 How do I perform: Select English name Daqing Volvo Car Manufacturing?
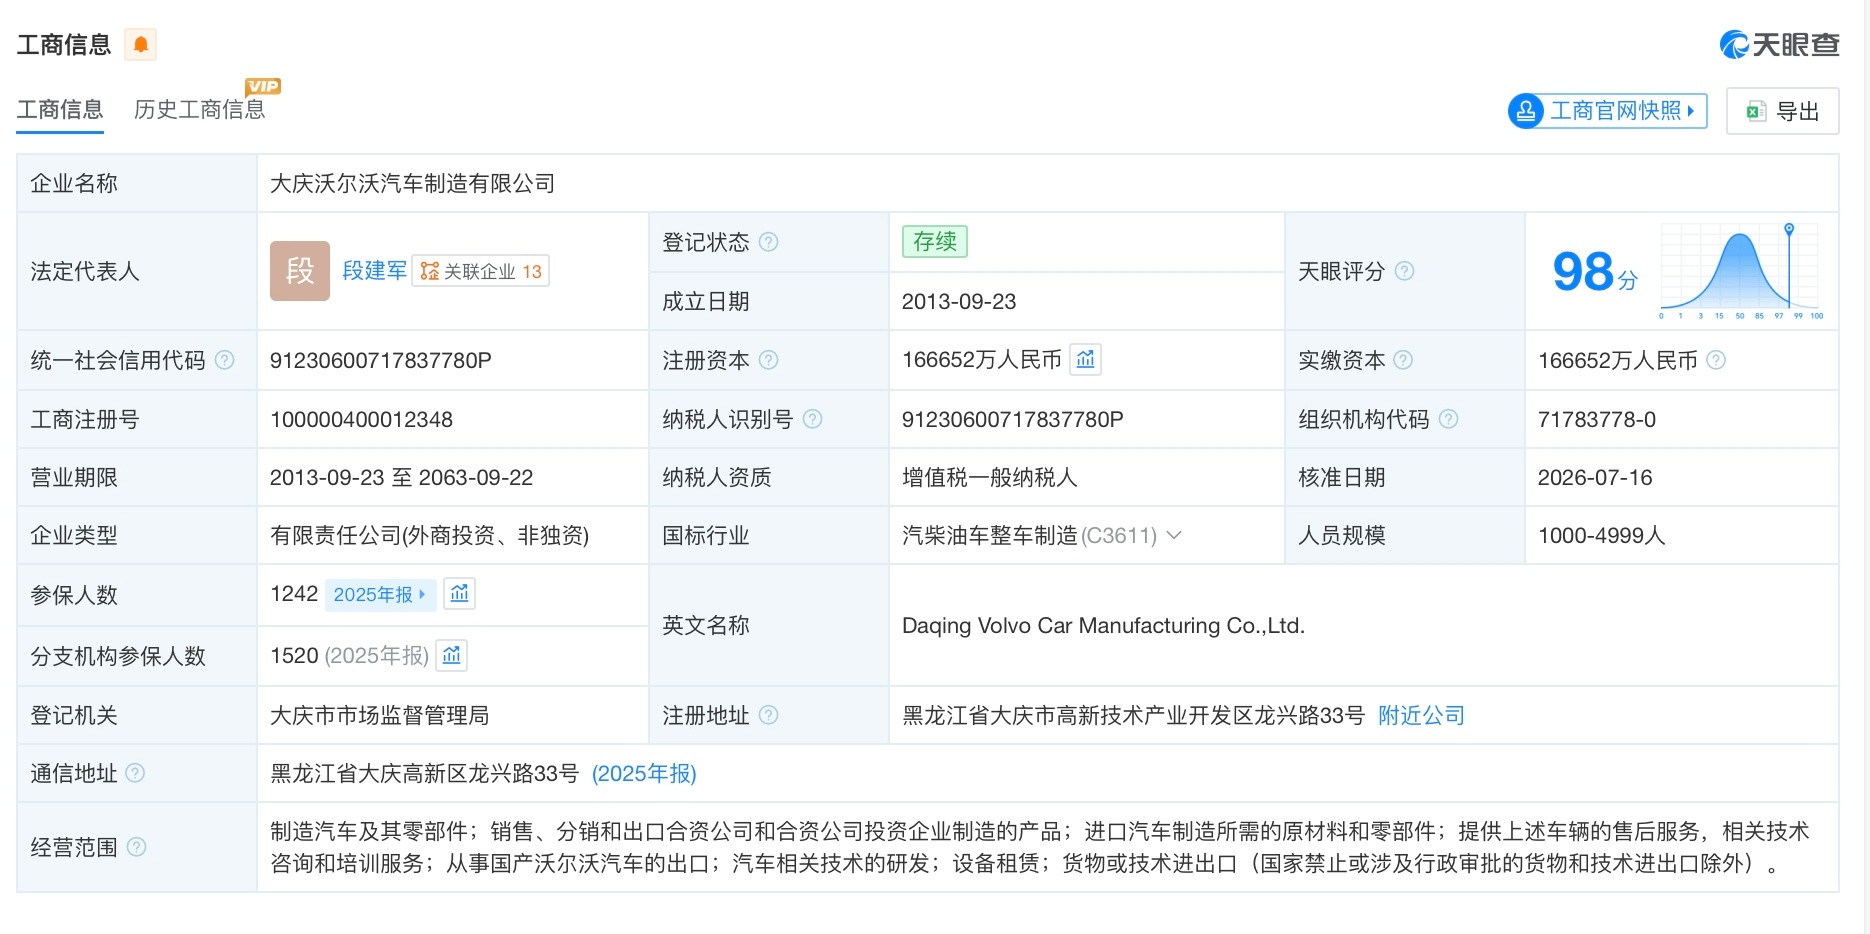(1103, 625)
